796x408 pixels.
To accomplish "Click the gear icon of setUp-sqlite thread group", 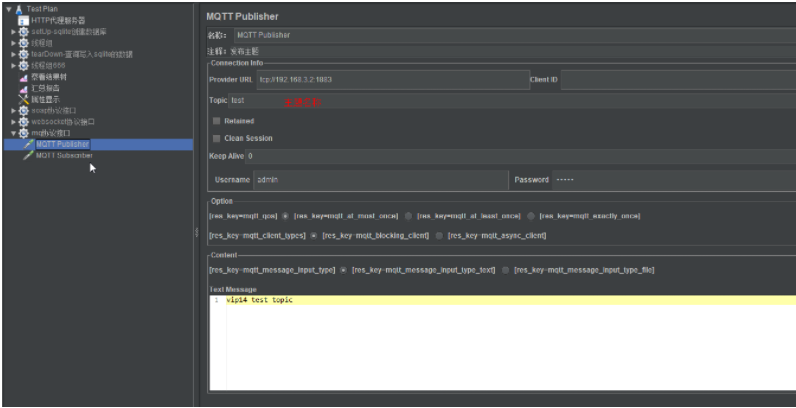I will pyautogui.click(x=24, y=32).
